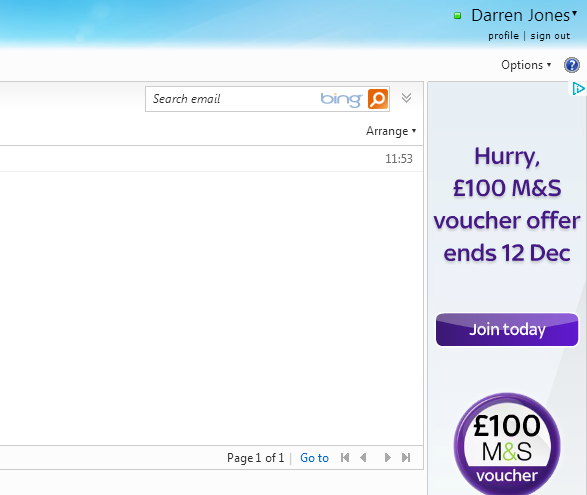This screenshot has width=587, height=495.
Task: Click the profile link
Action: click(x=503, y=36)
